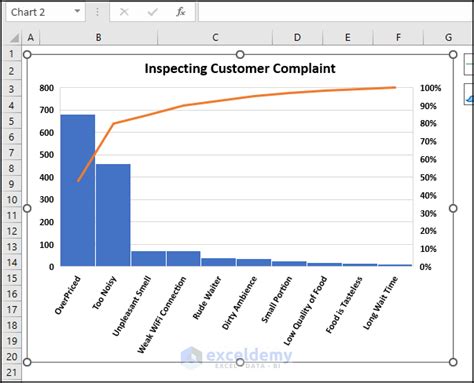Click the 100% value on right axis
This screenshot has width=474, height=383.
[x=430, y=88]
